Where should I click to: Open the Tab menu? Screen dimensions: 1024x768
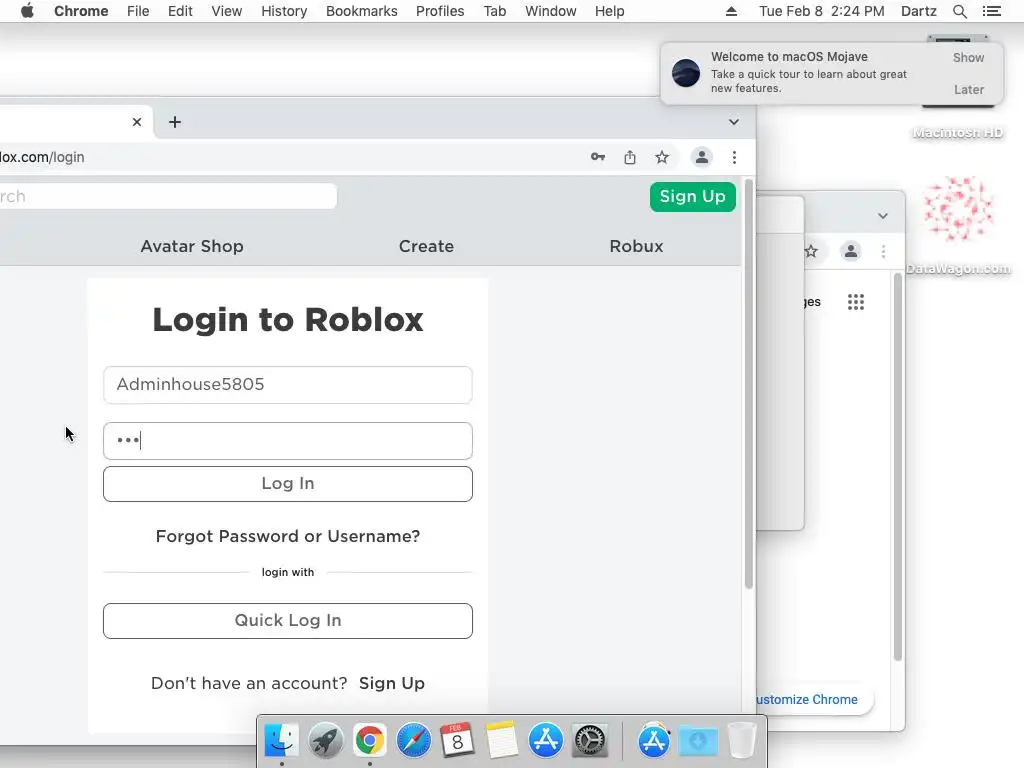(494, 11)
